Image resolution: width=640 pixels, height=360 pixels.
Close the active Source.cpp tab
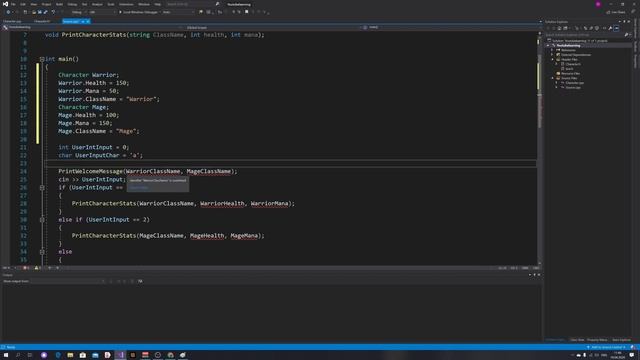tap(87, 21)
